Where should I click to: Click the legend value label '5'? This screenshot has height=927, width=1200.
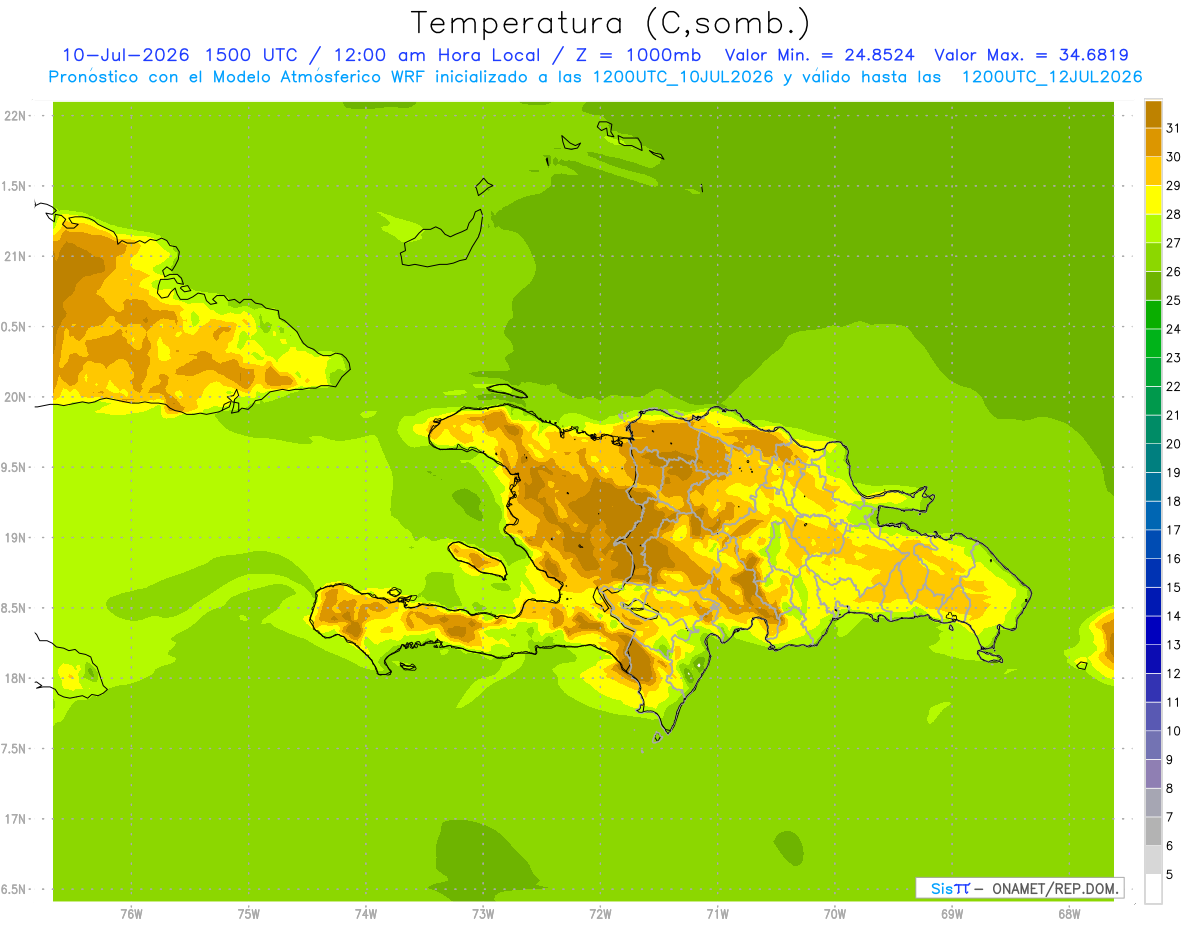[1170, 874]
